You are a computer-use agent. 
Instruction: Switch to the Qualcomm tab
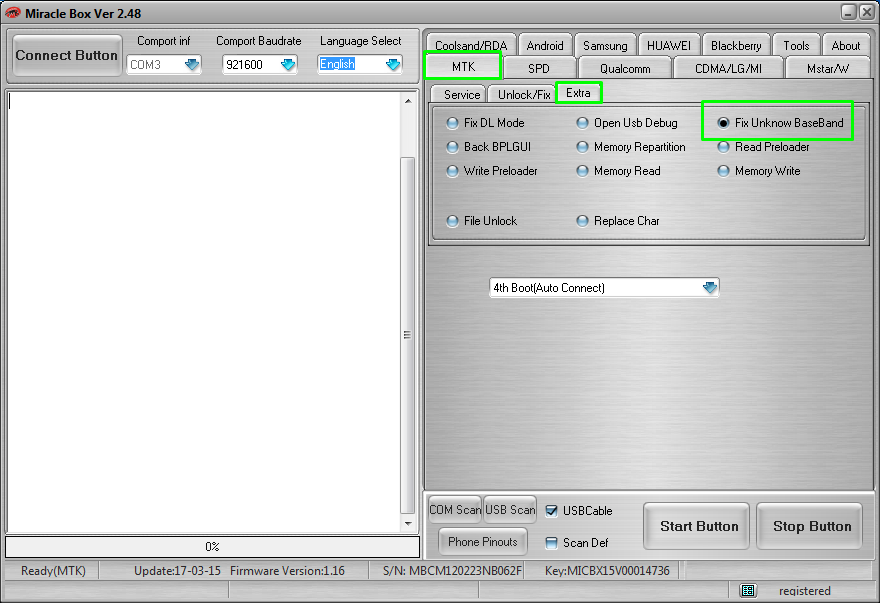click(625, 68)
